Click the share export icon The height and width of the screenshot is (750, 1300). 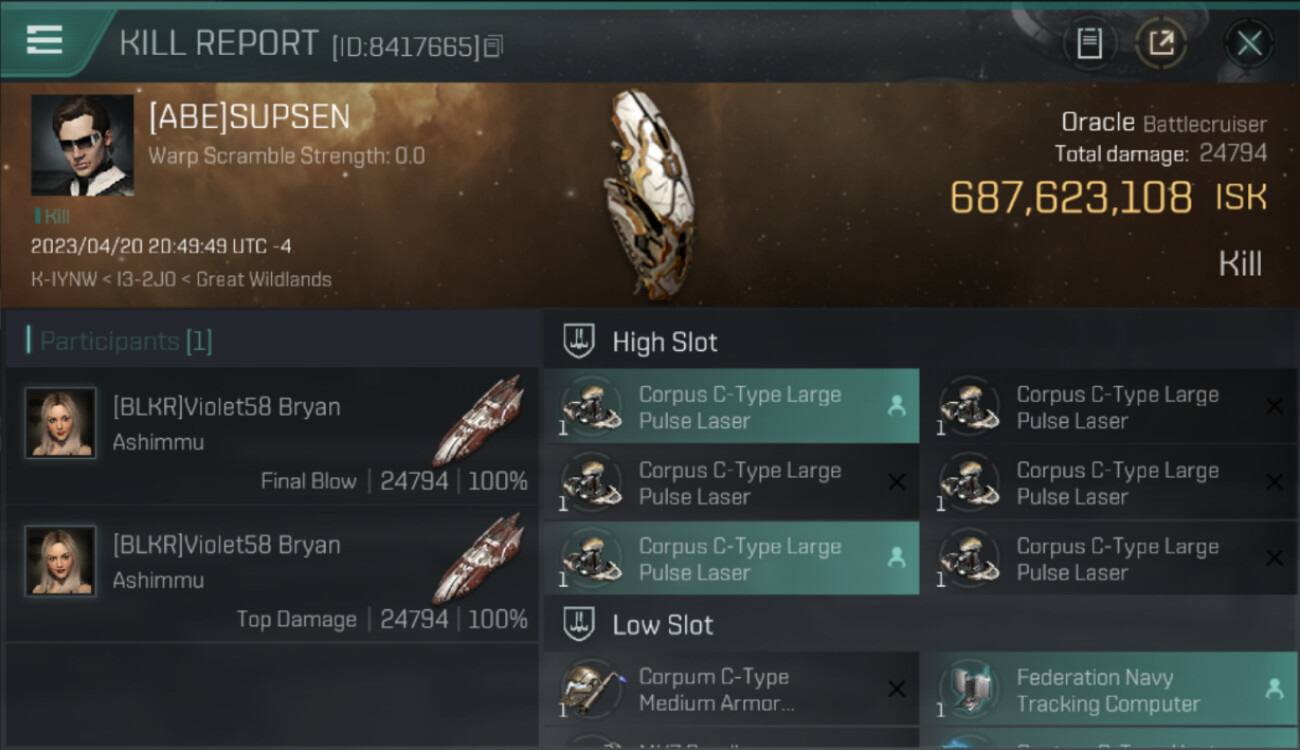pyautogui.click(x=1161, y=43)
